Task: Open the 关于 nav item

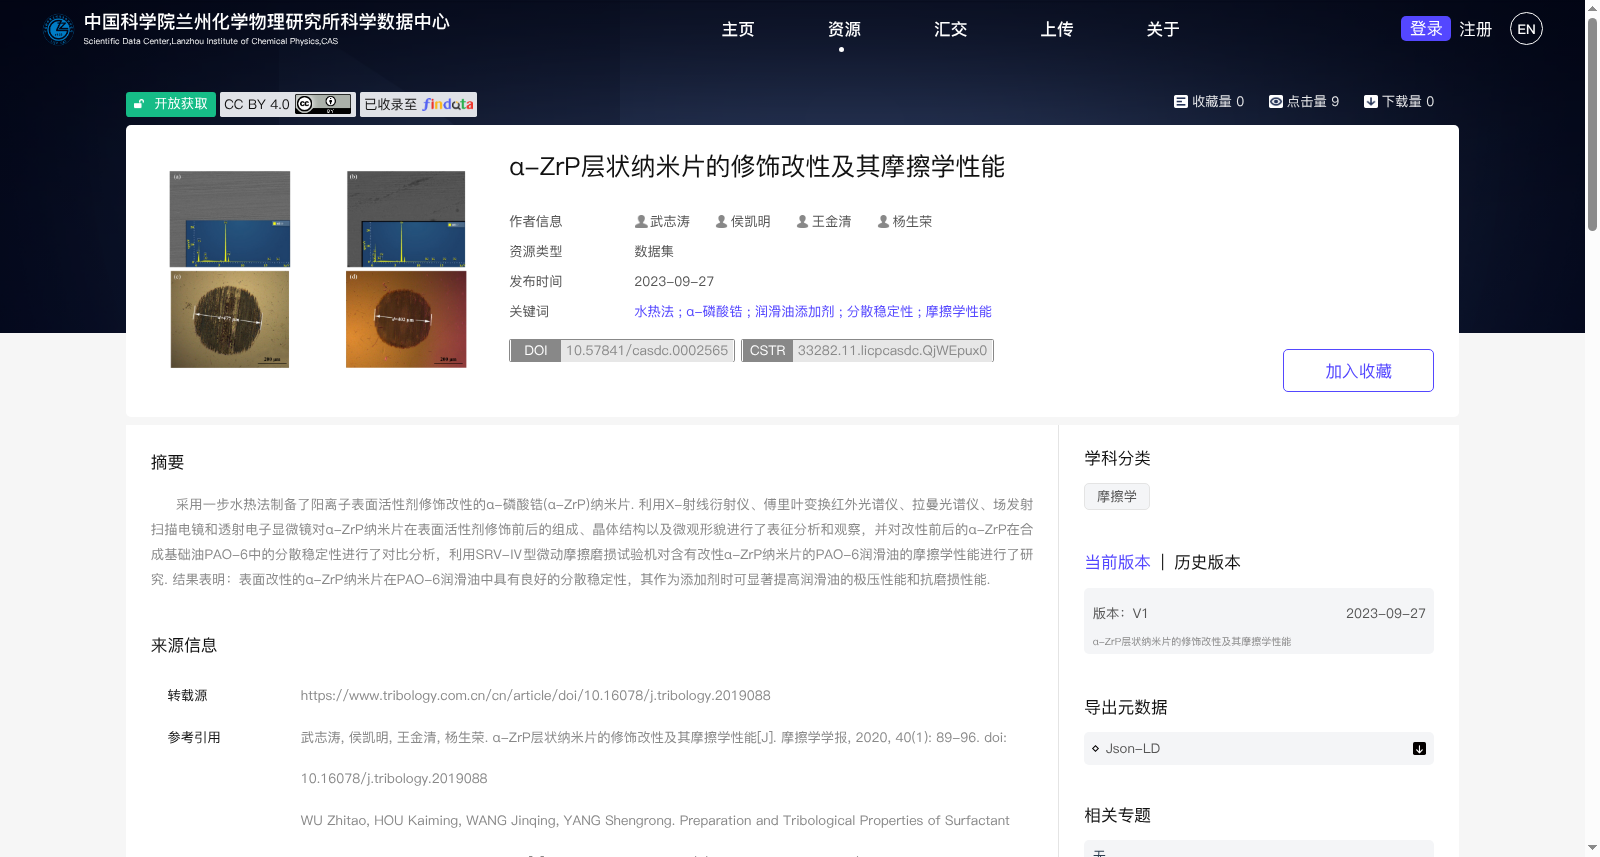Action: coord(1162,30)
